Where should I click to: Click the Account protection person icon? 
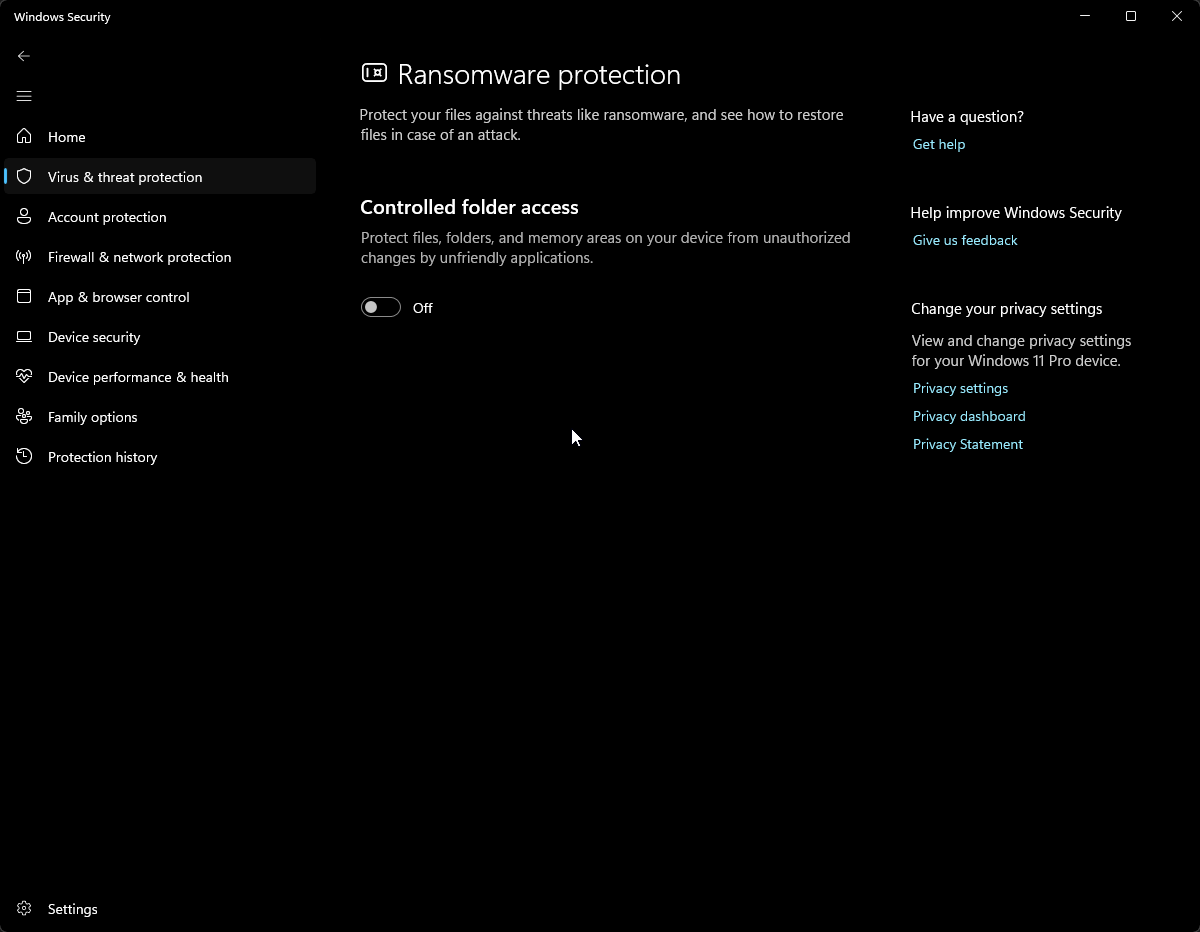24,217
